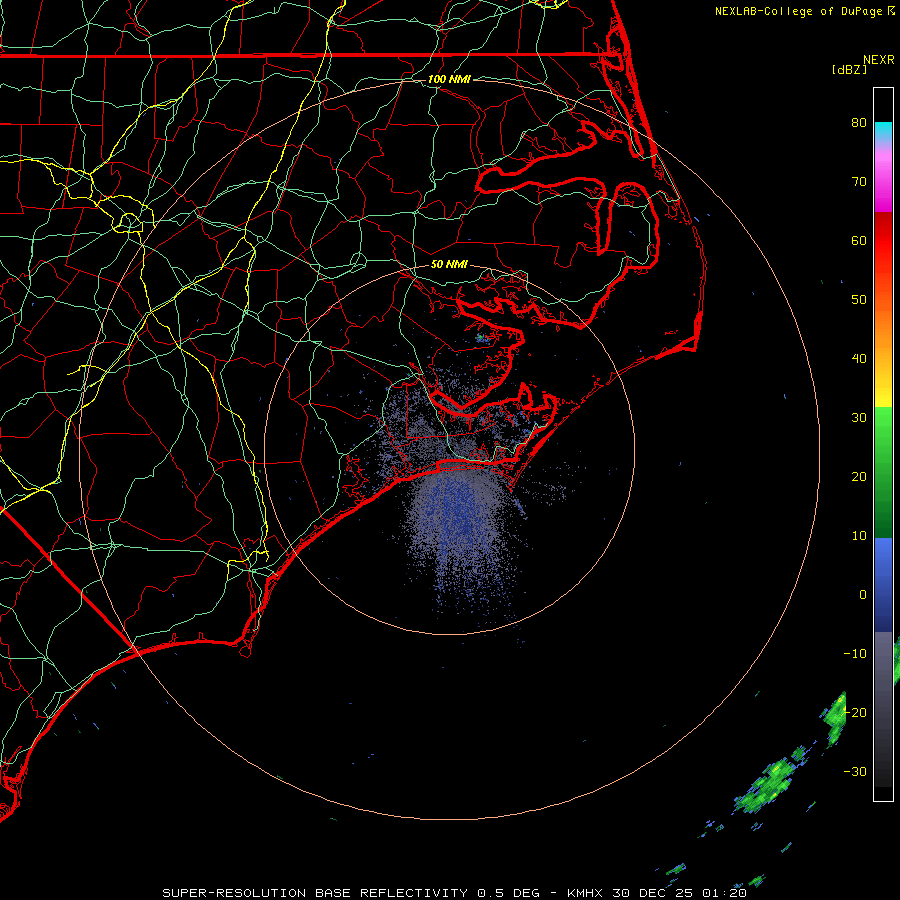900x900 pixels.
Task: Click the 50 NMI range ring label
Action: (449, 264)
